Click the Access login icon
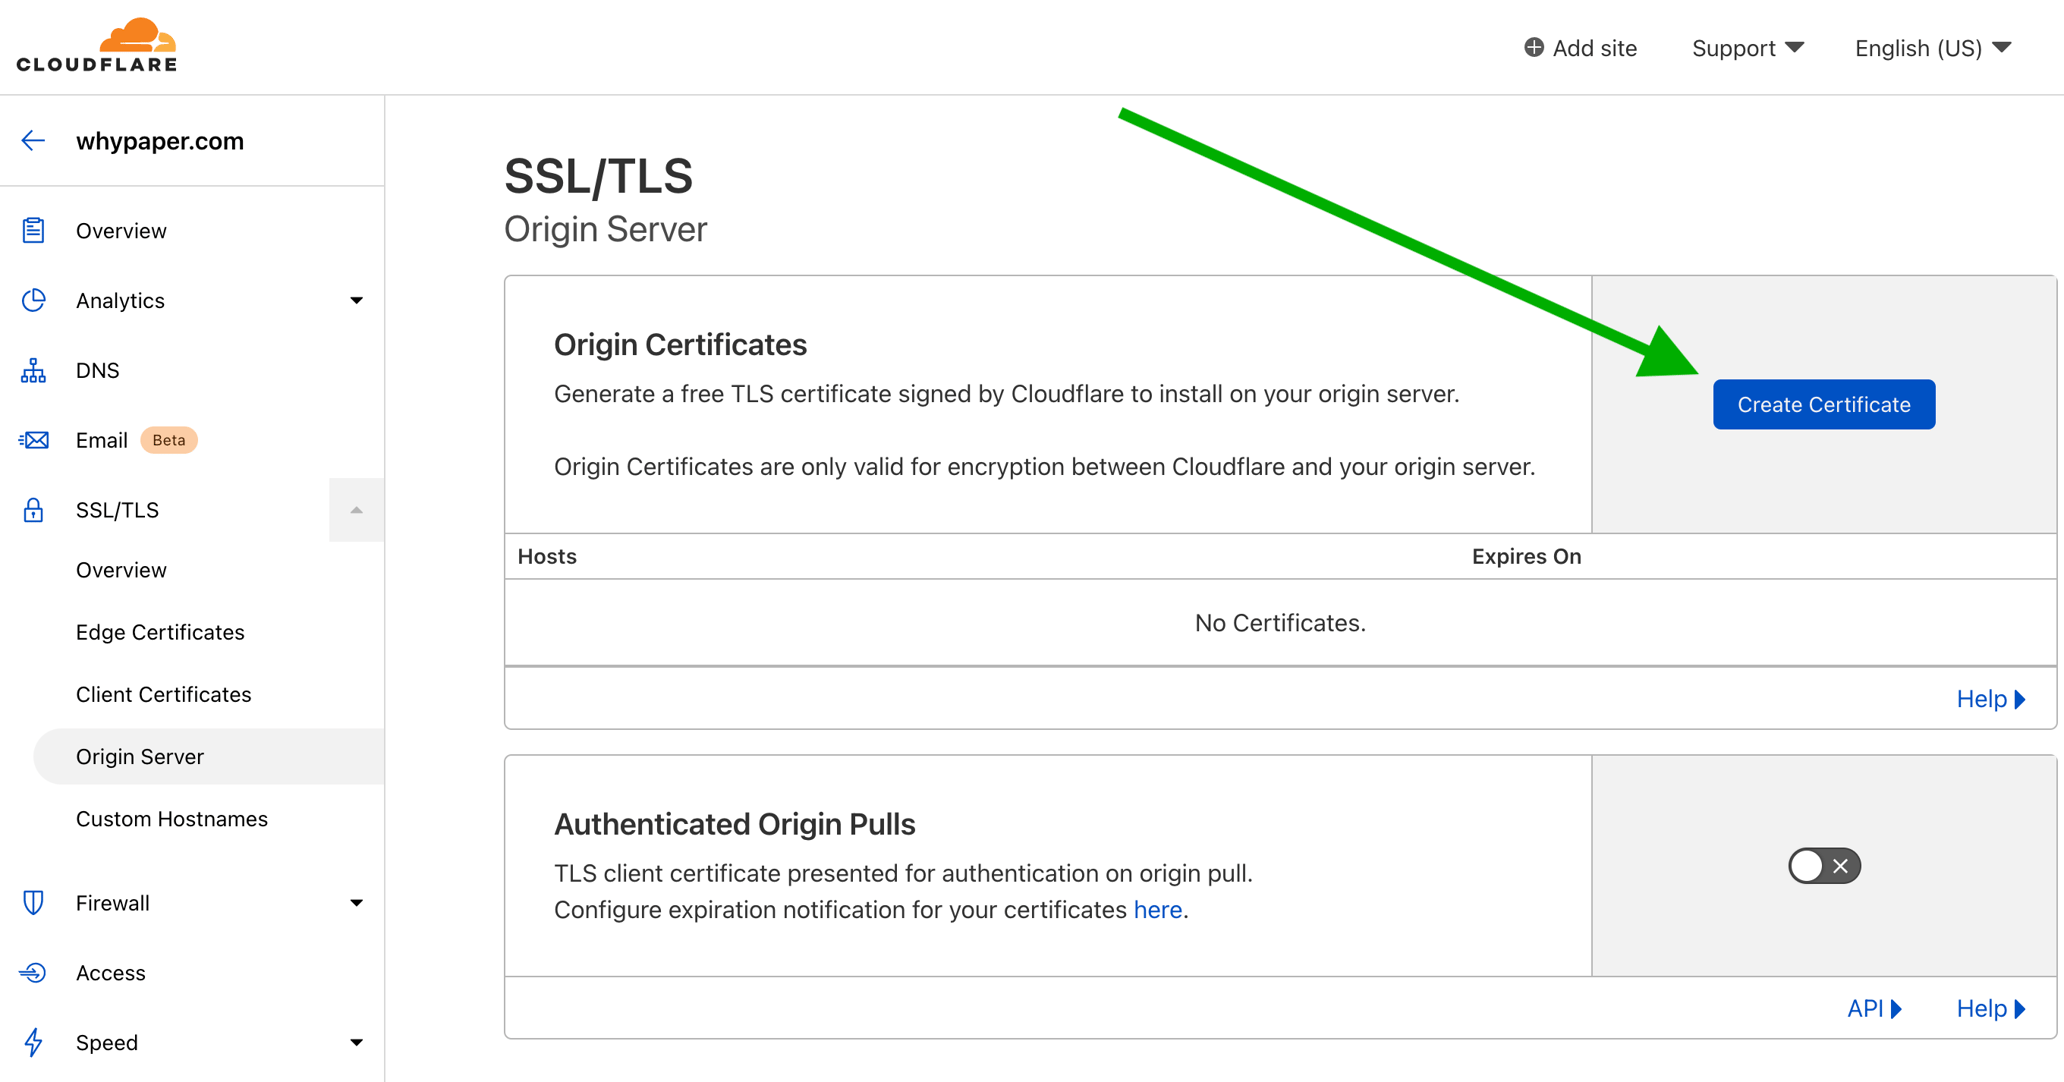 (x=33, y=972)
